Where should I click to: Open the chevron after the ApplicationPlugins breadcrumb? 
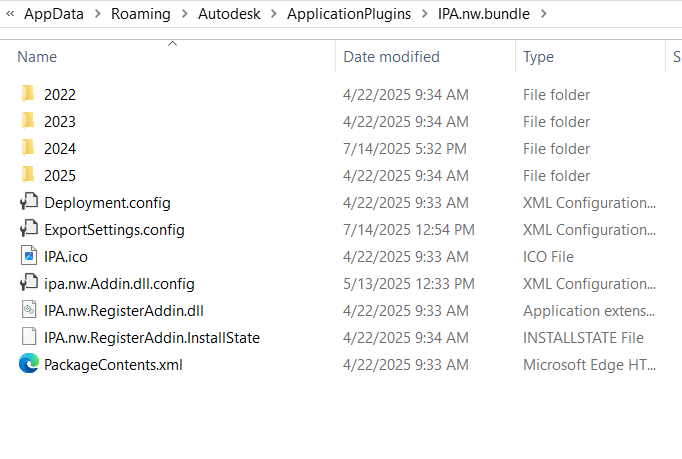tap(424, 14)
